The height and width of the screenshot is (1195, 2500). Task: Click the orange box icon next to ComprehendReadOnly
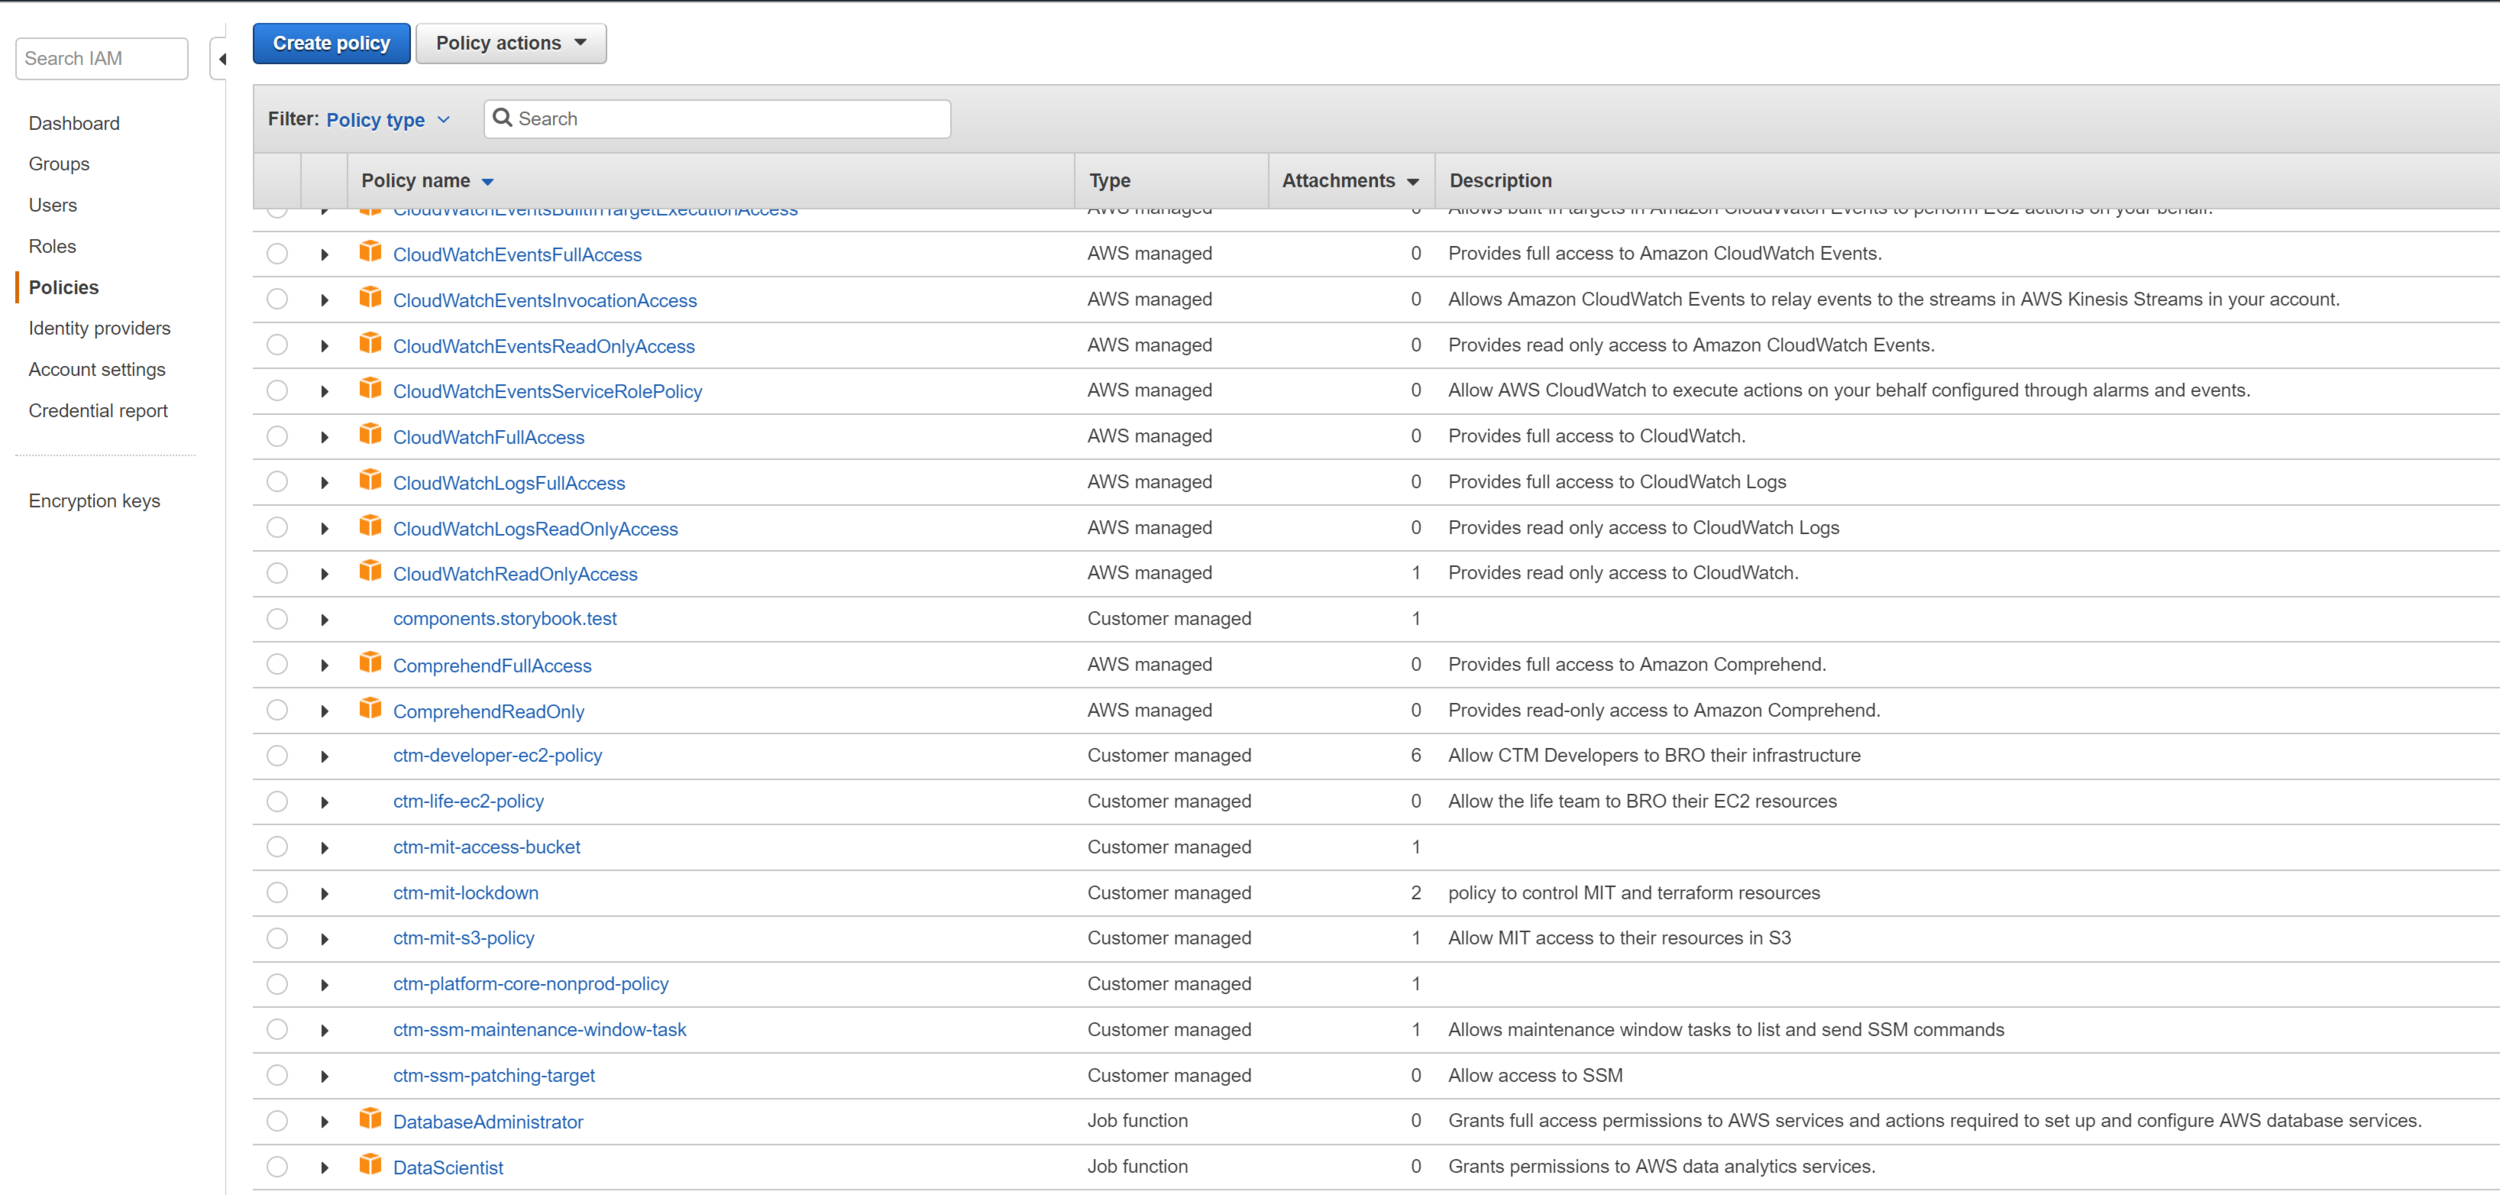click(x=370, y=709)
